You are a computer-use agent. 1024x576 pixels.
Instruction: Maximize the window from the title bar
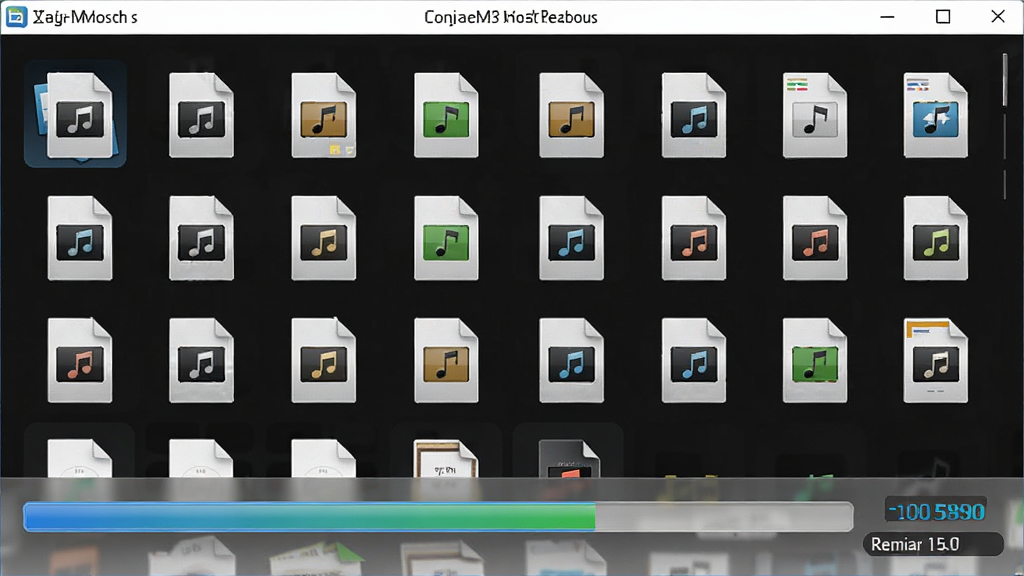[943, 16]
